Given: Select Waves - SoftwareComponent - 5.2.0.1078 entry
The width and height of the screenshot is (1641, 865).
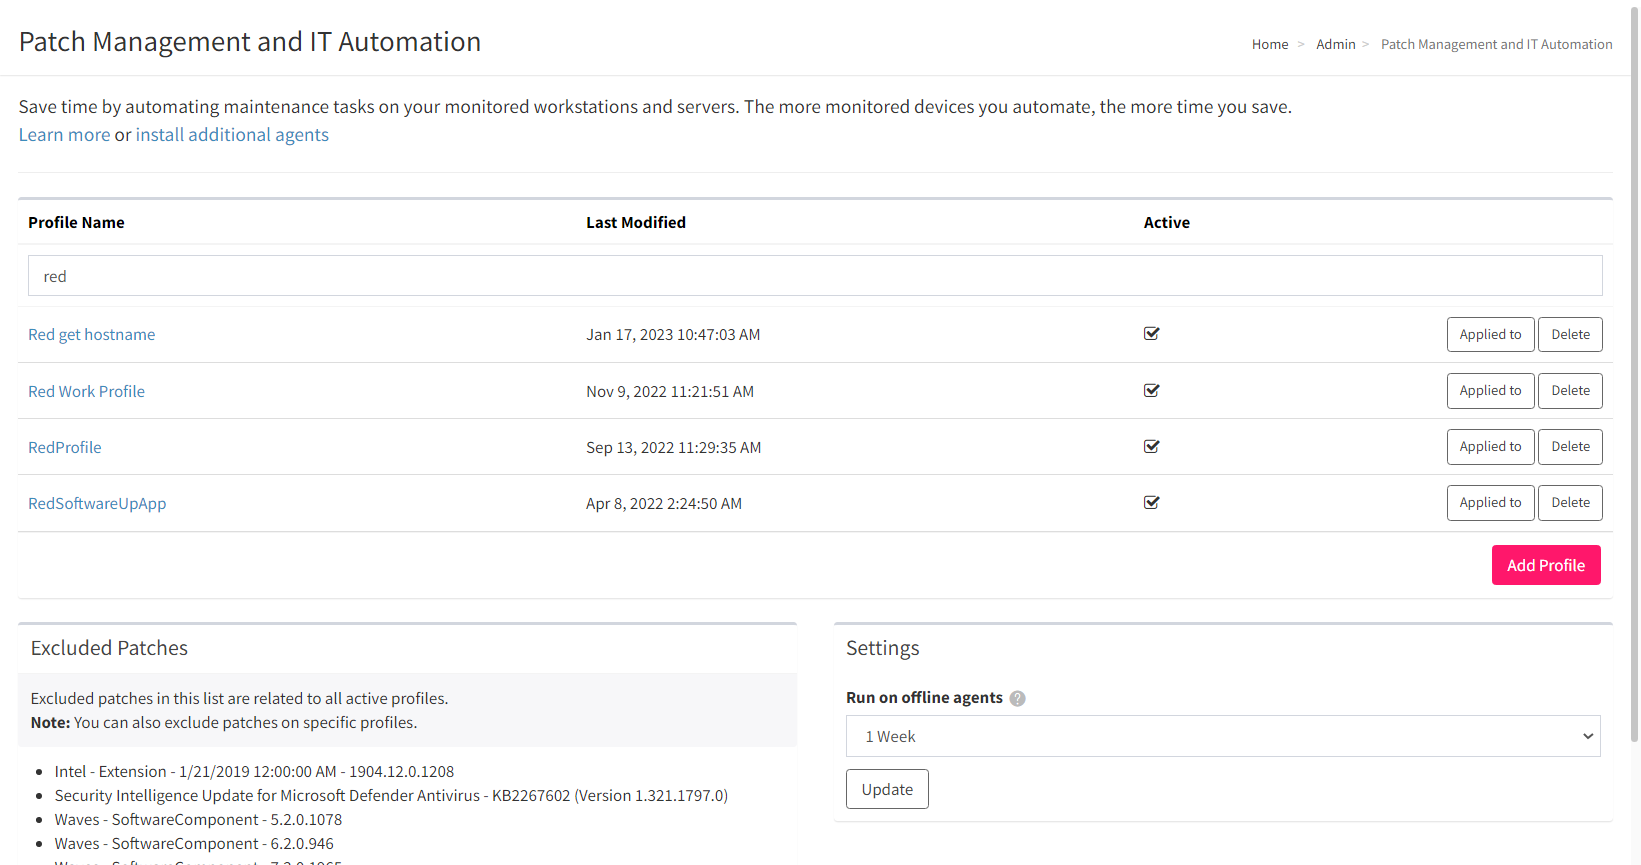Looking at the screenshot, I should click(198, 819).
